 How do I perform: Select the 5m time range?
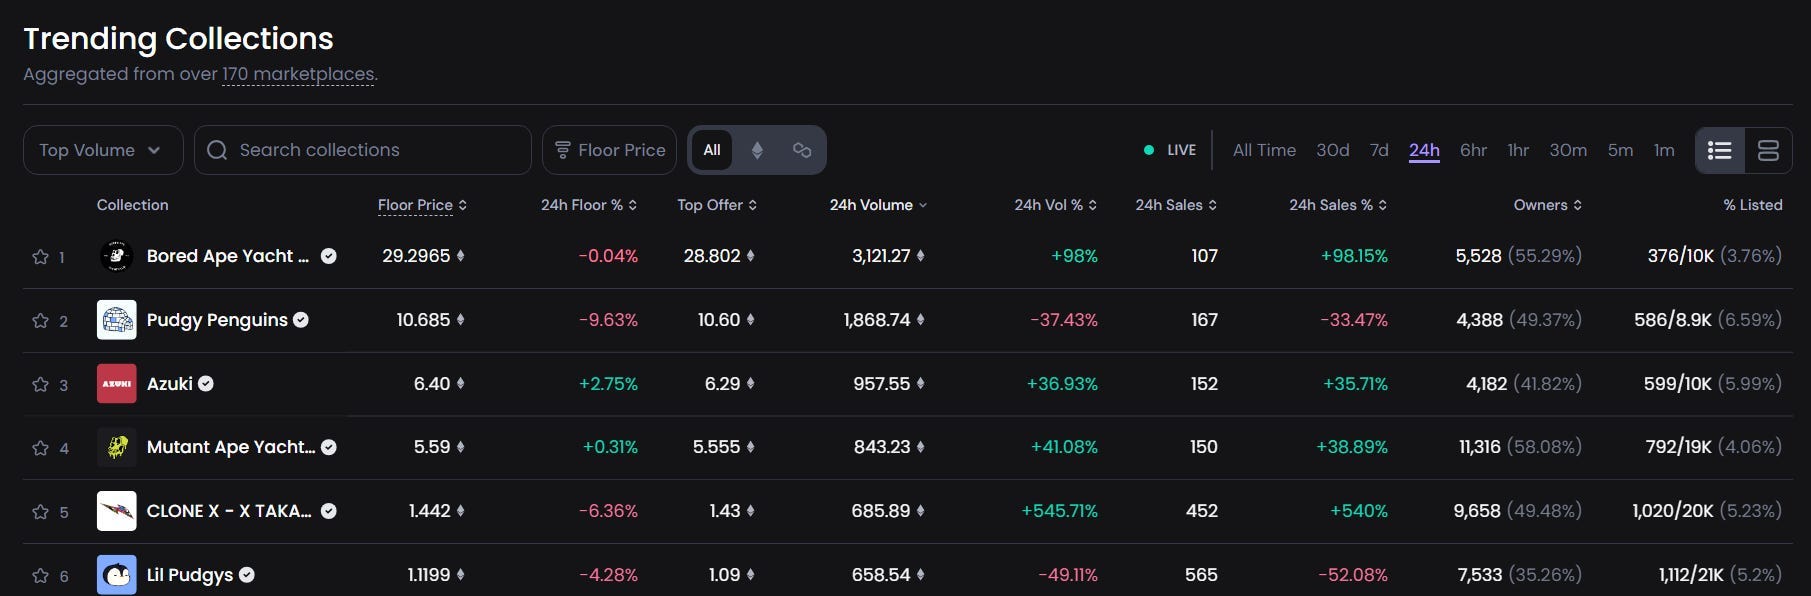1620,150
